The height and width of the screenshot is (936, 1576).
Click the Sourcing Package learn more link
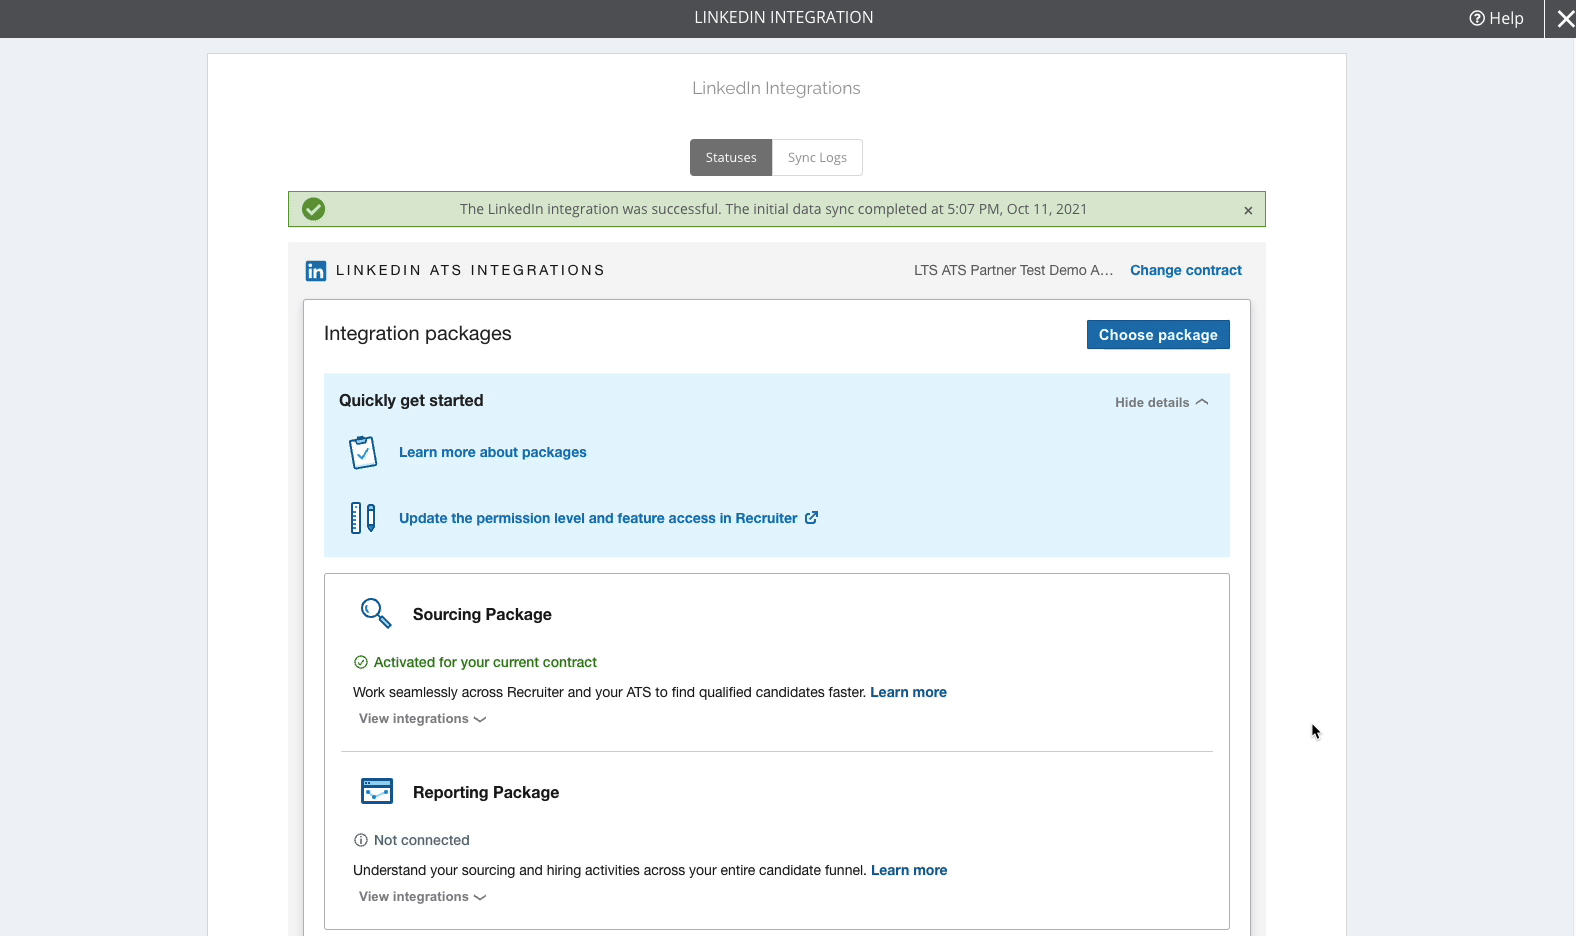coord(908,692)
